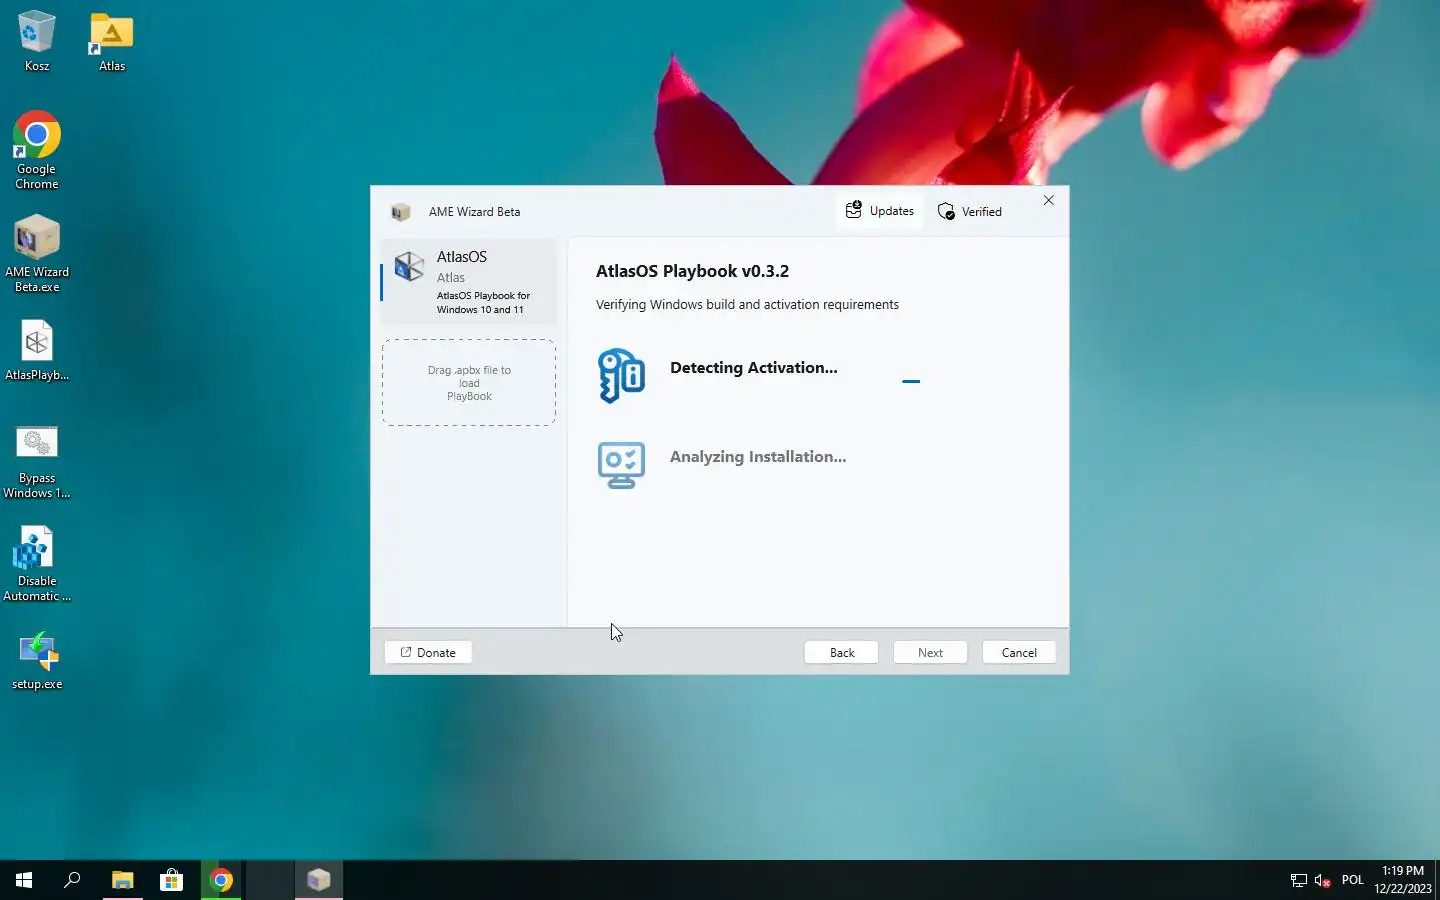Switch POL keyboard language in tray
Screen dimensions: 1440x900
tap(1353, 880)
